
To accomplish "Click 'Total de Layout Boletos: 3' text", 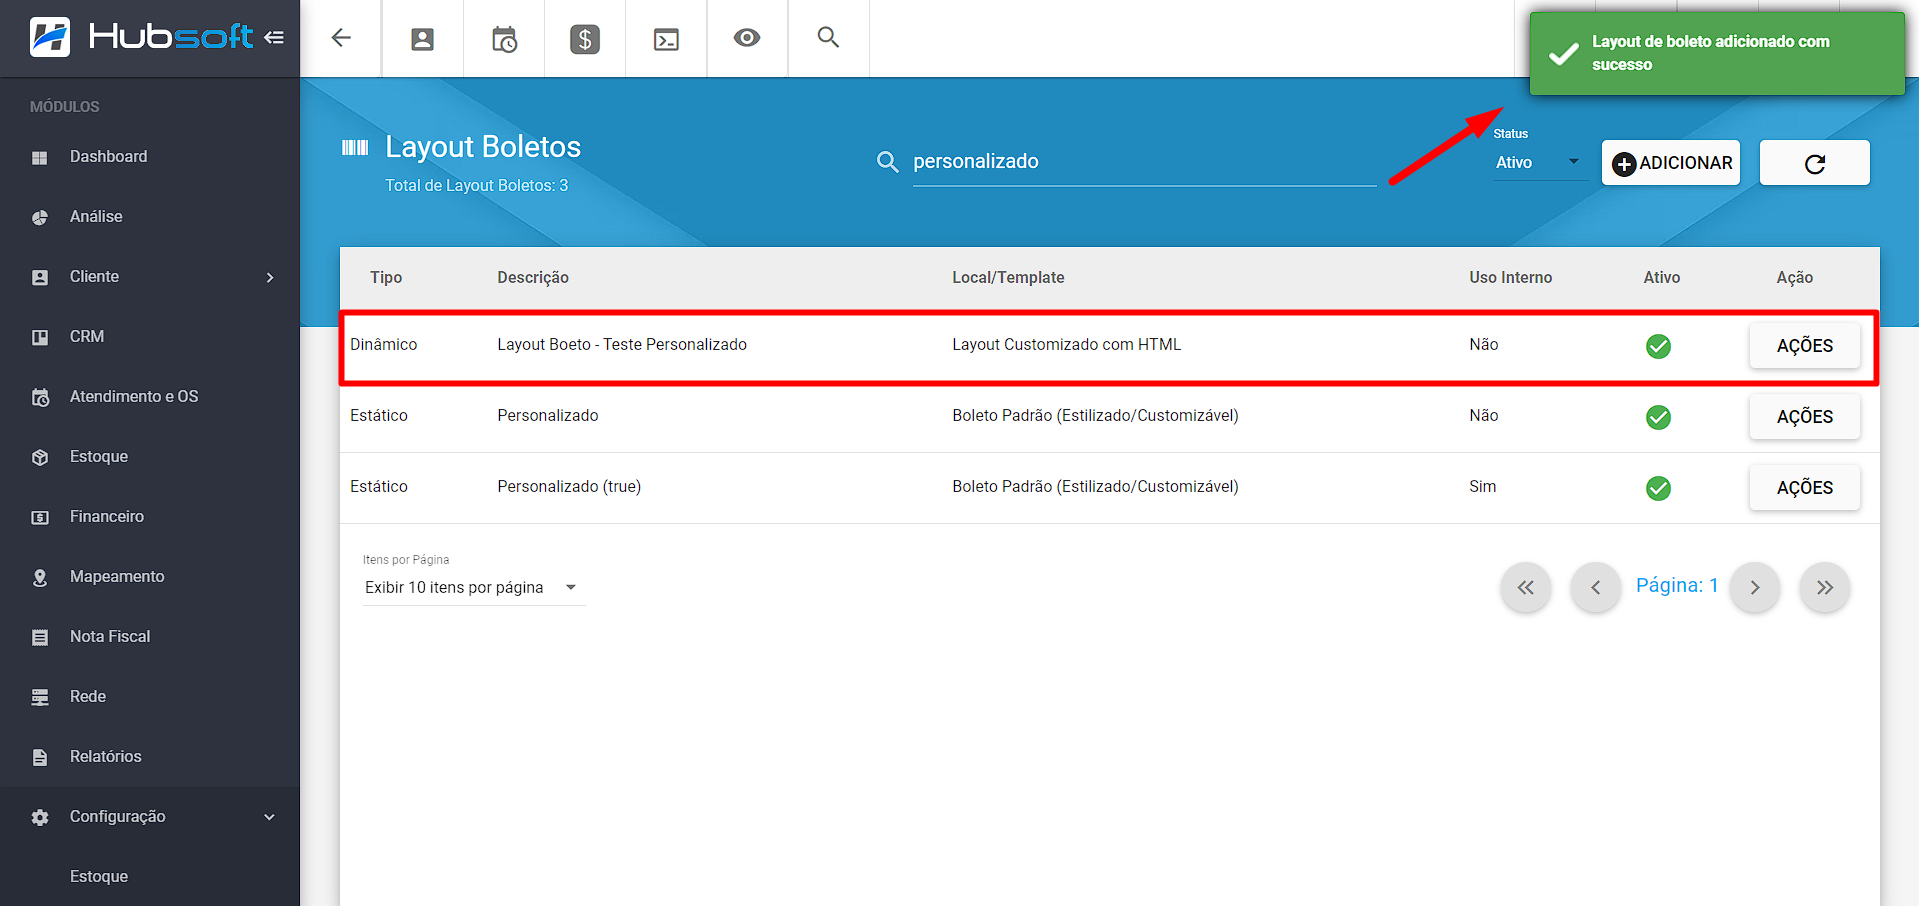I will [x=476, y=186].
